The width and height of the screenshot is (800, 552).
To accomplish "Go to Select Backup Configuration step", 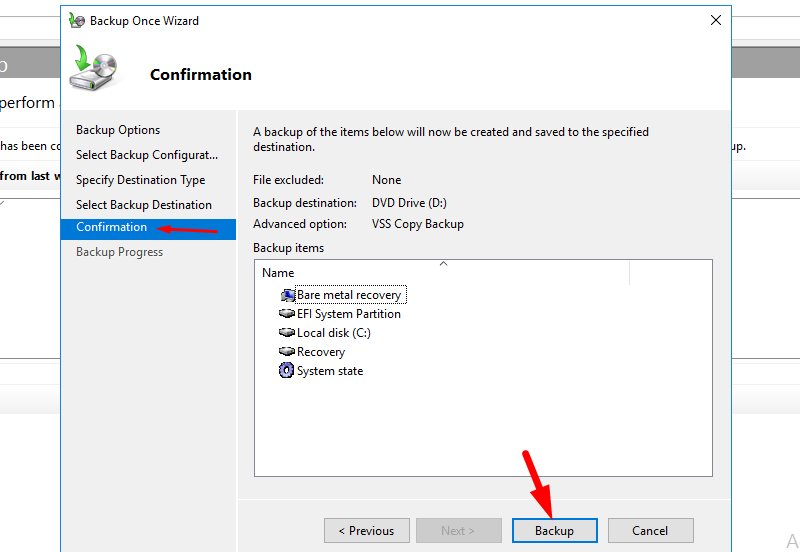I will (147, 155).
